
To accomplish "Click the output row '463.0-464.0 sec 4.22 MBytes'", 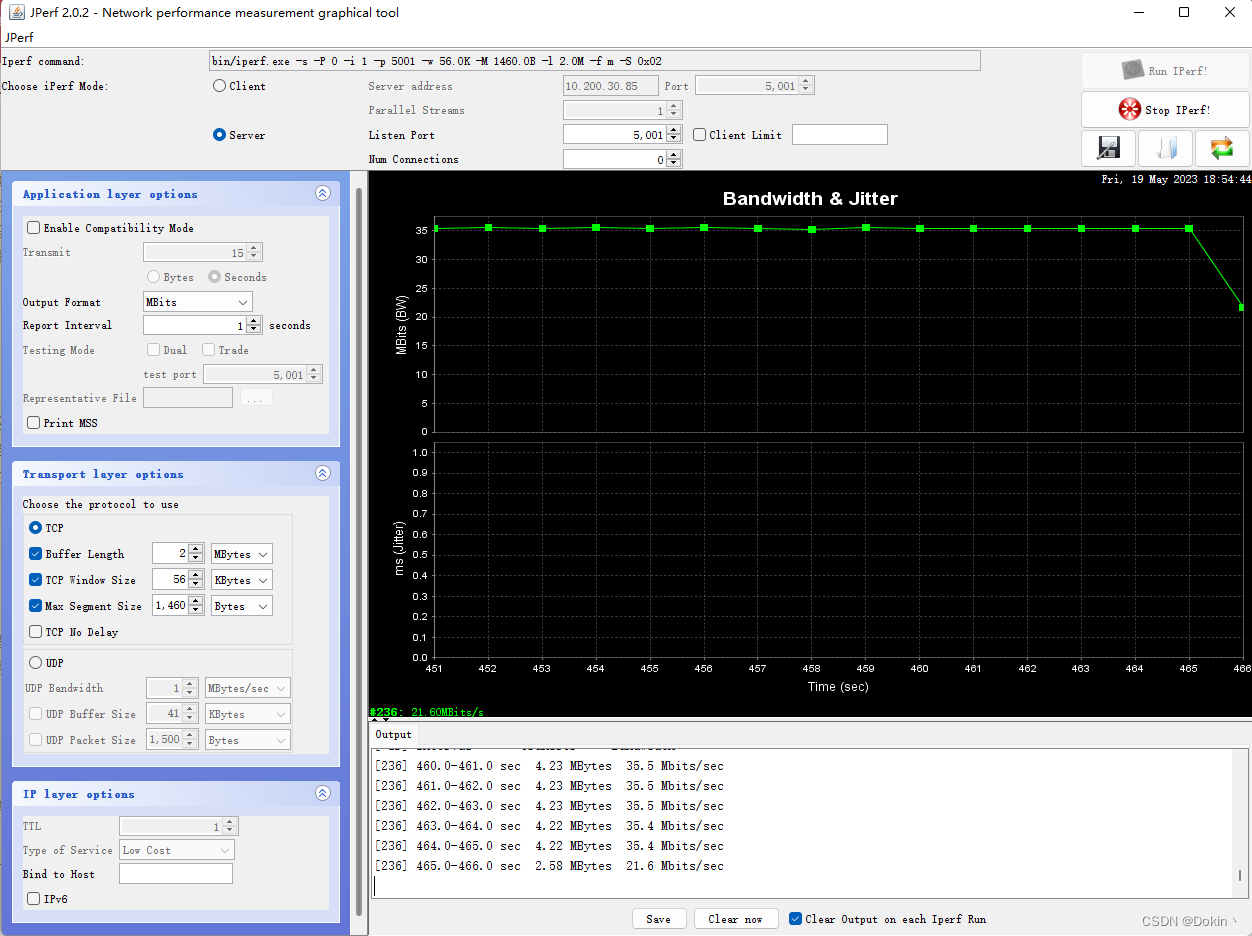I will (550, 826).
